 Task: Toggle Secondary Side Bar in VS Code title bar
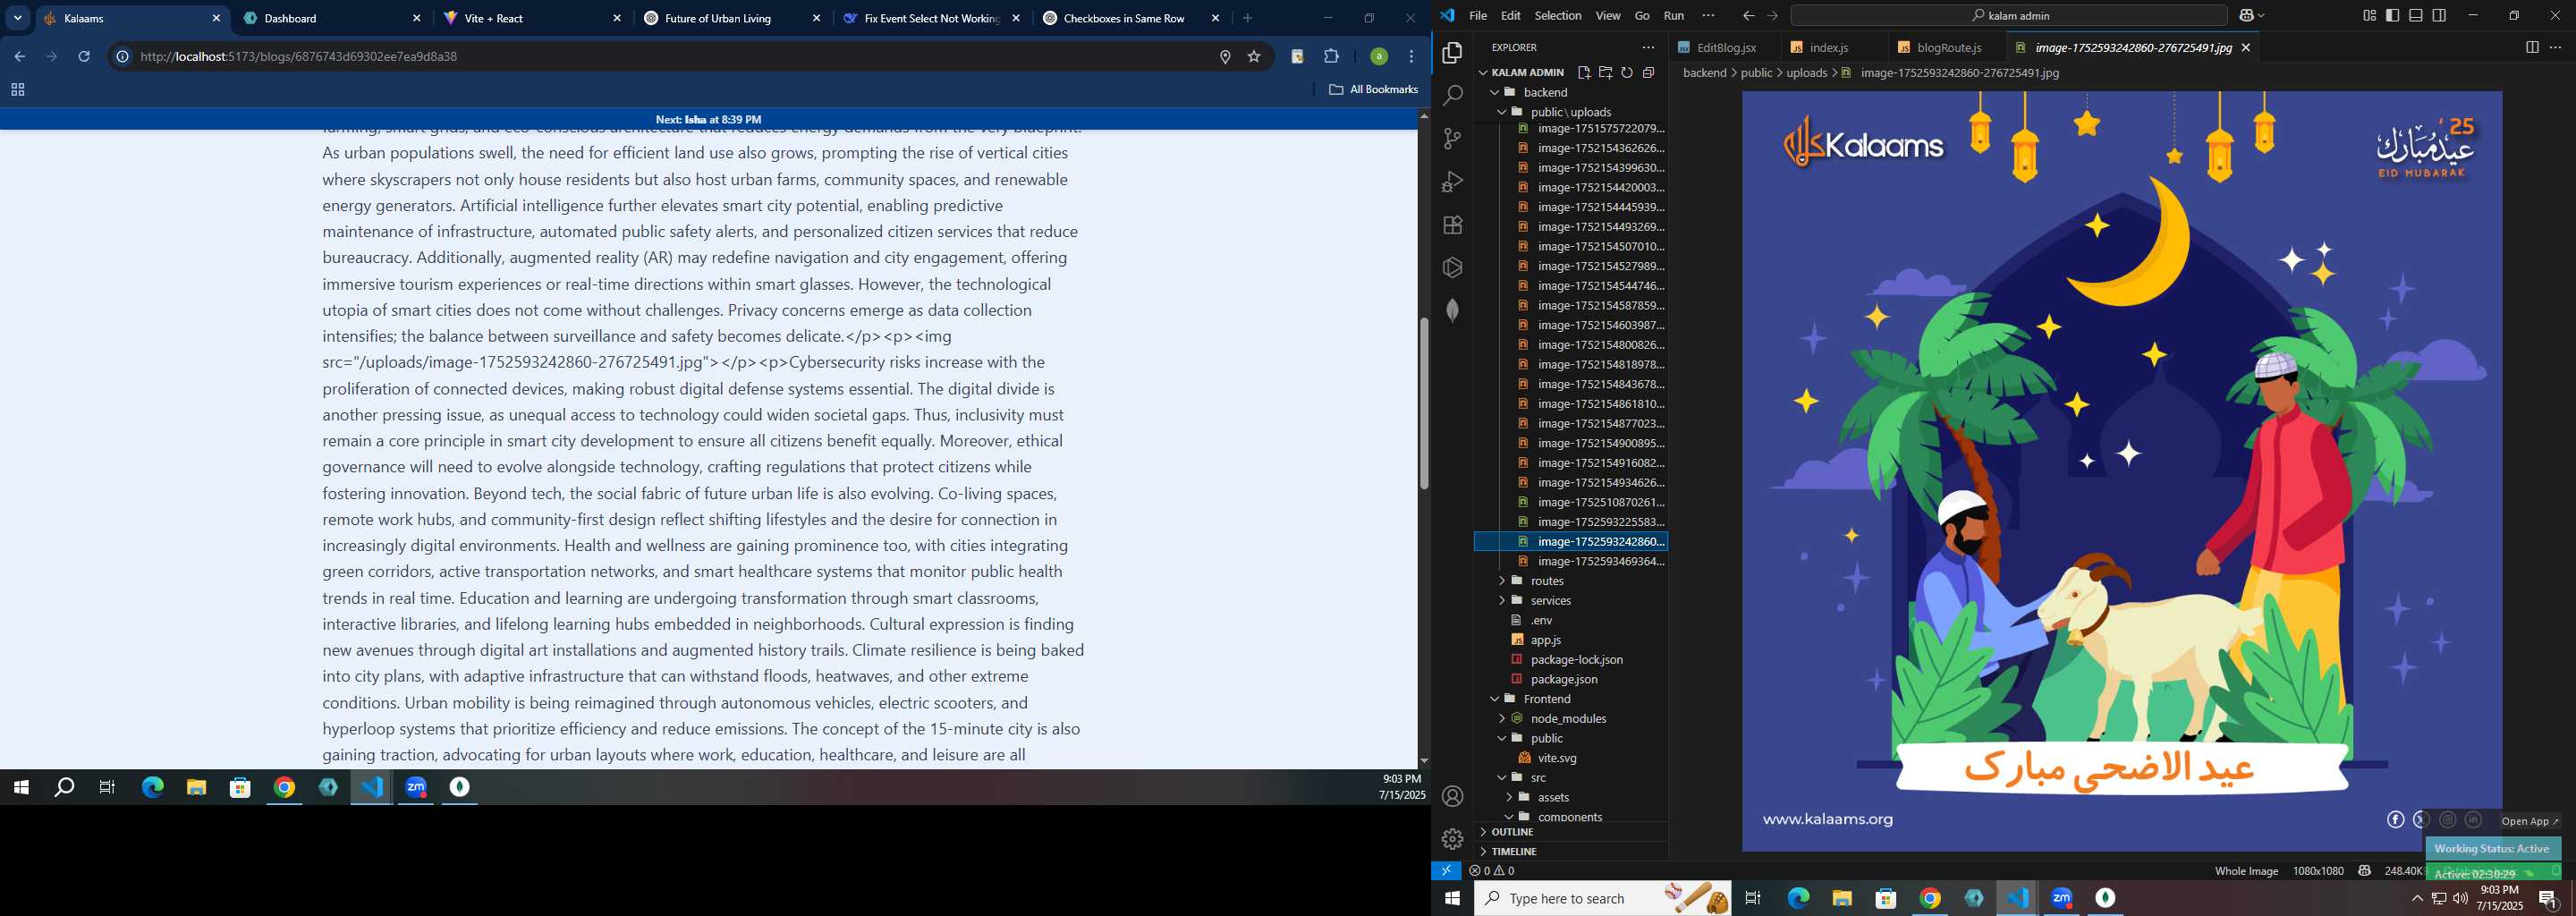pyautogui.click(x=2440, y=15)
